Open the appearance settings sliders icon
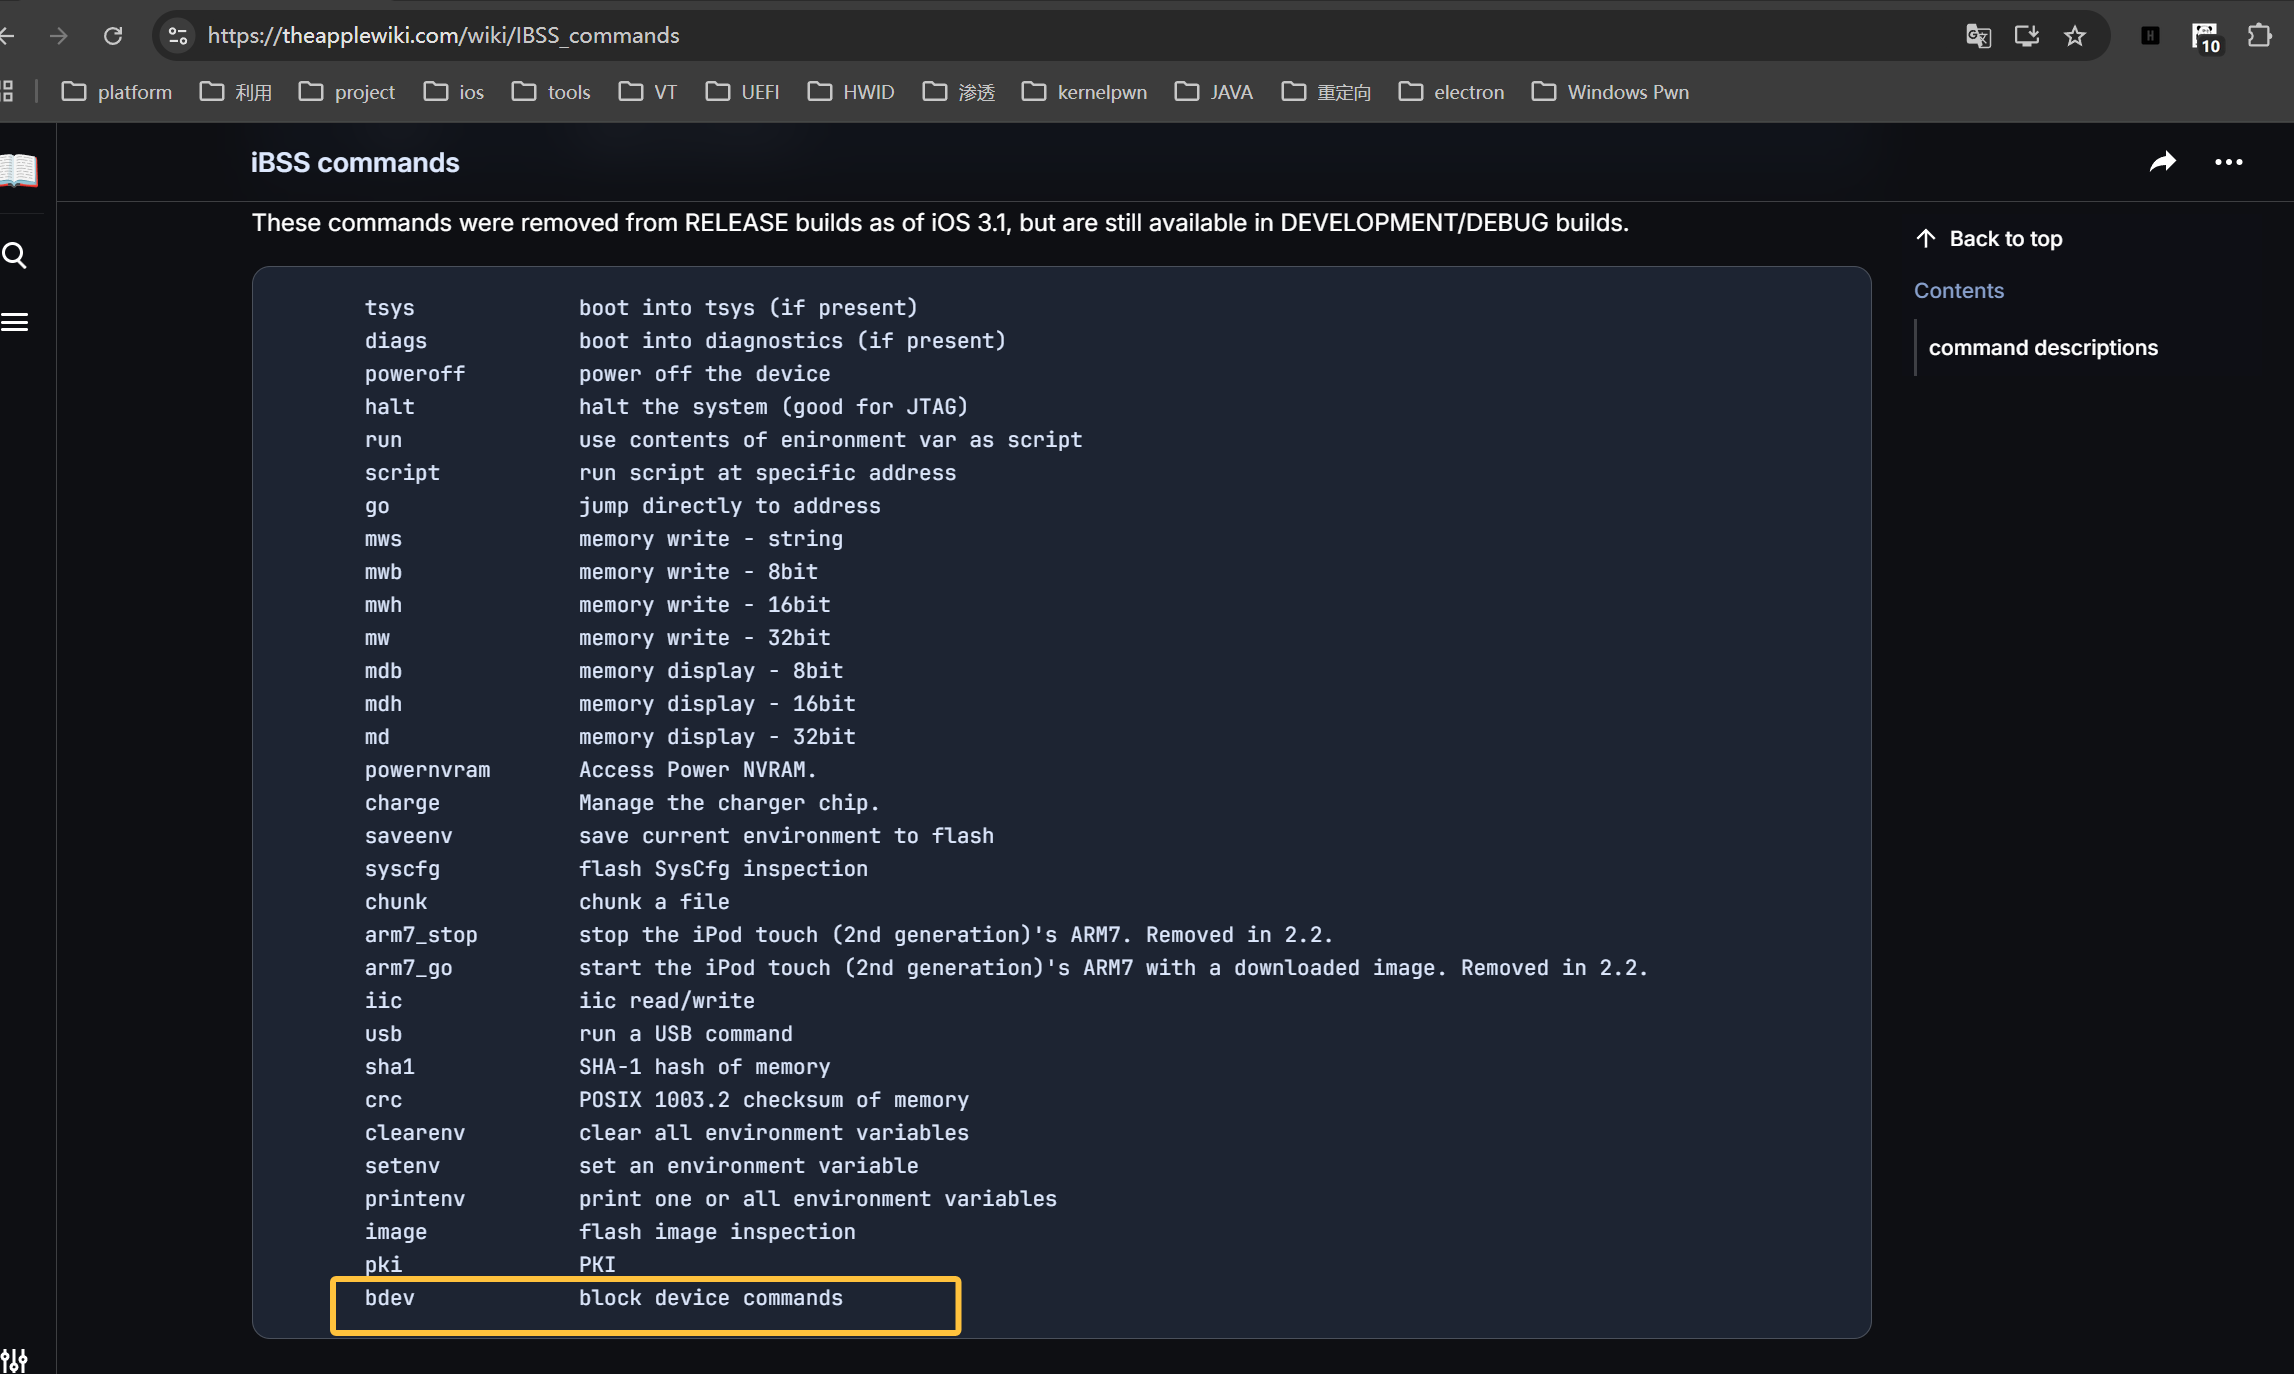The height and width of the screenshot is (1374, 2294). click(x=14, y=1359)
